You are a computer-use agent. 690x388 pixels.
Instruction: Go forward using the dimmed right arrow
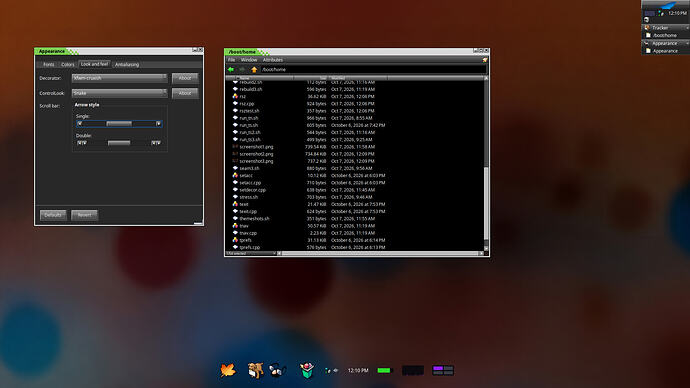coord(242,70)
